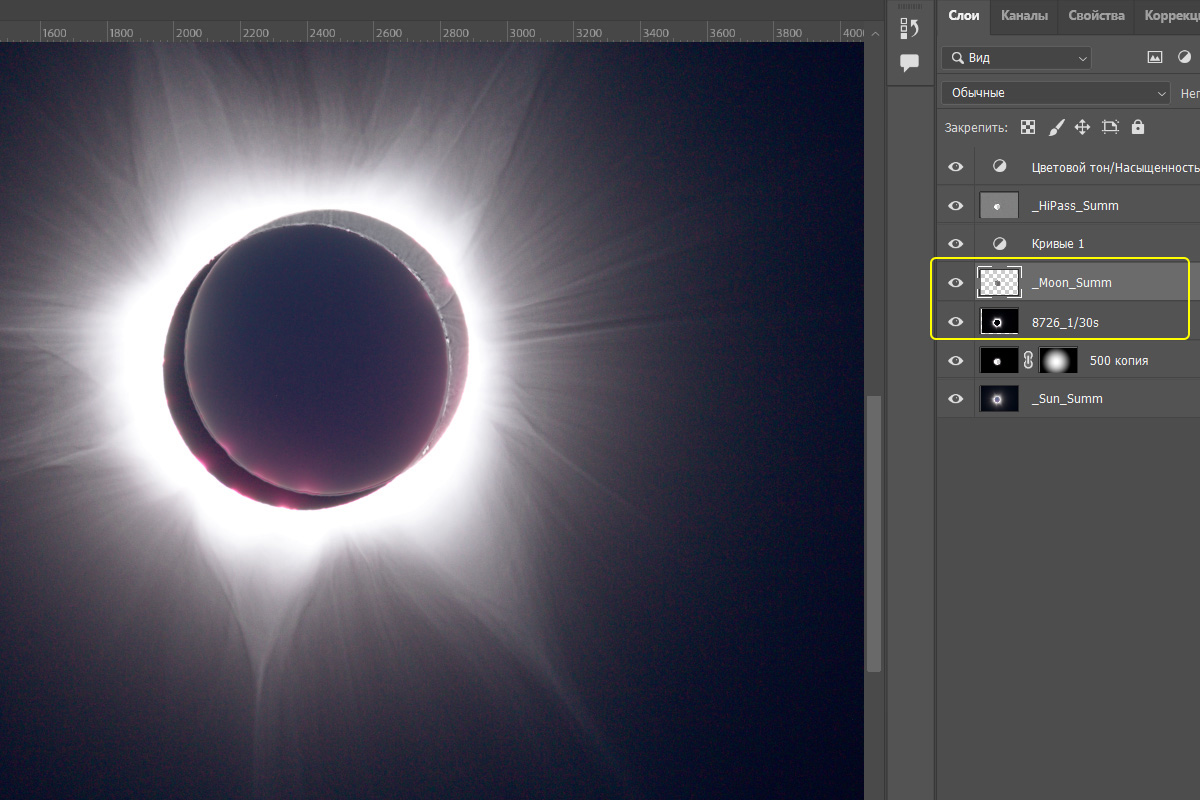Select the _Moon_Summ layer thumbnail
The image size is (1200, 800).
pyautogui.click(x=999, y=283)
